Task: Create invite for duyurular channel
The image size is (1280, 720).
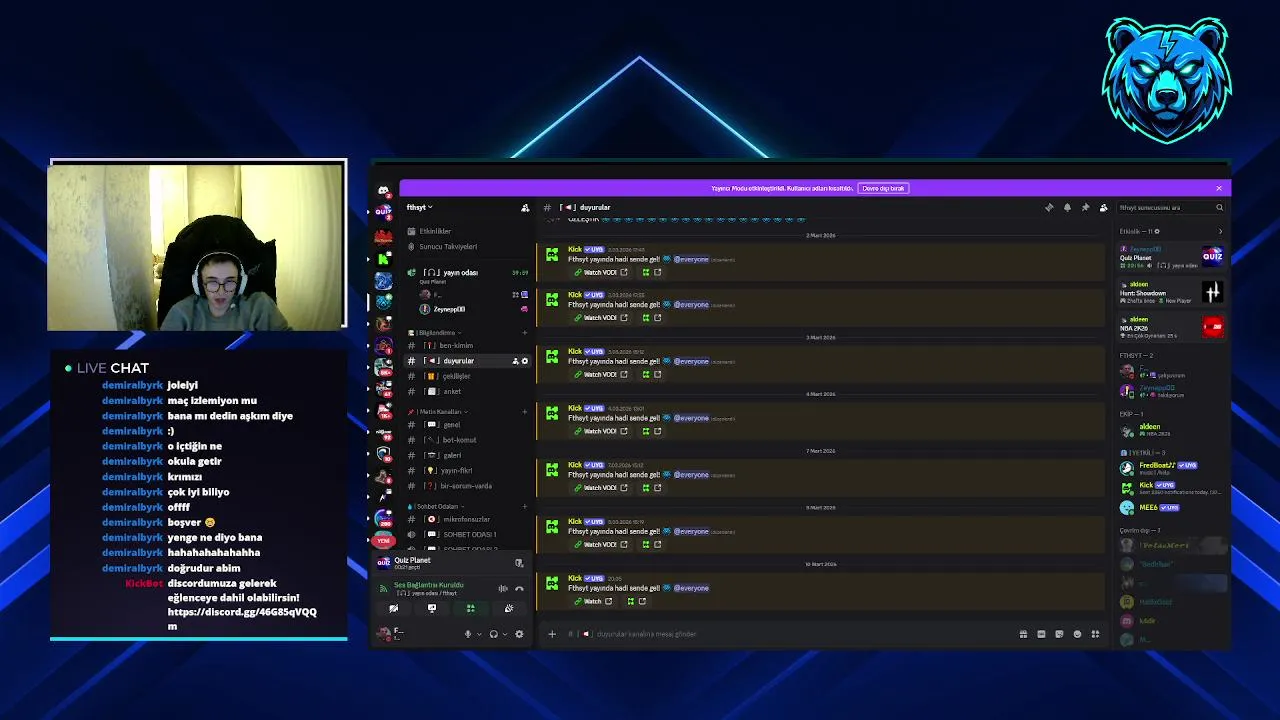Action: coord(516,361)
